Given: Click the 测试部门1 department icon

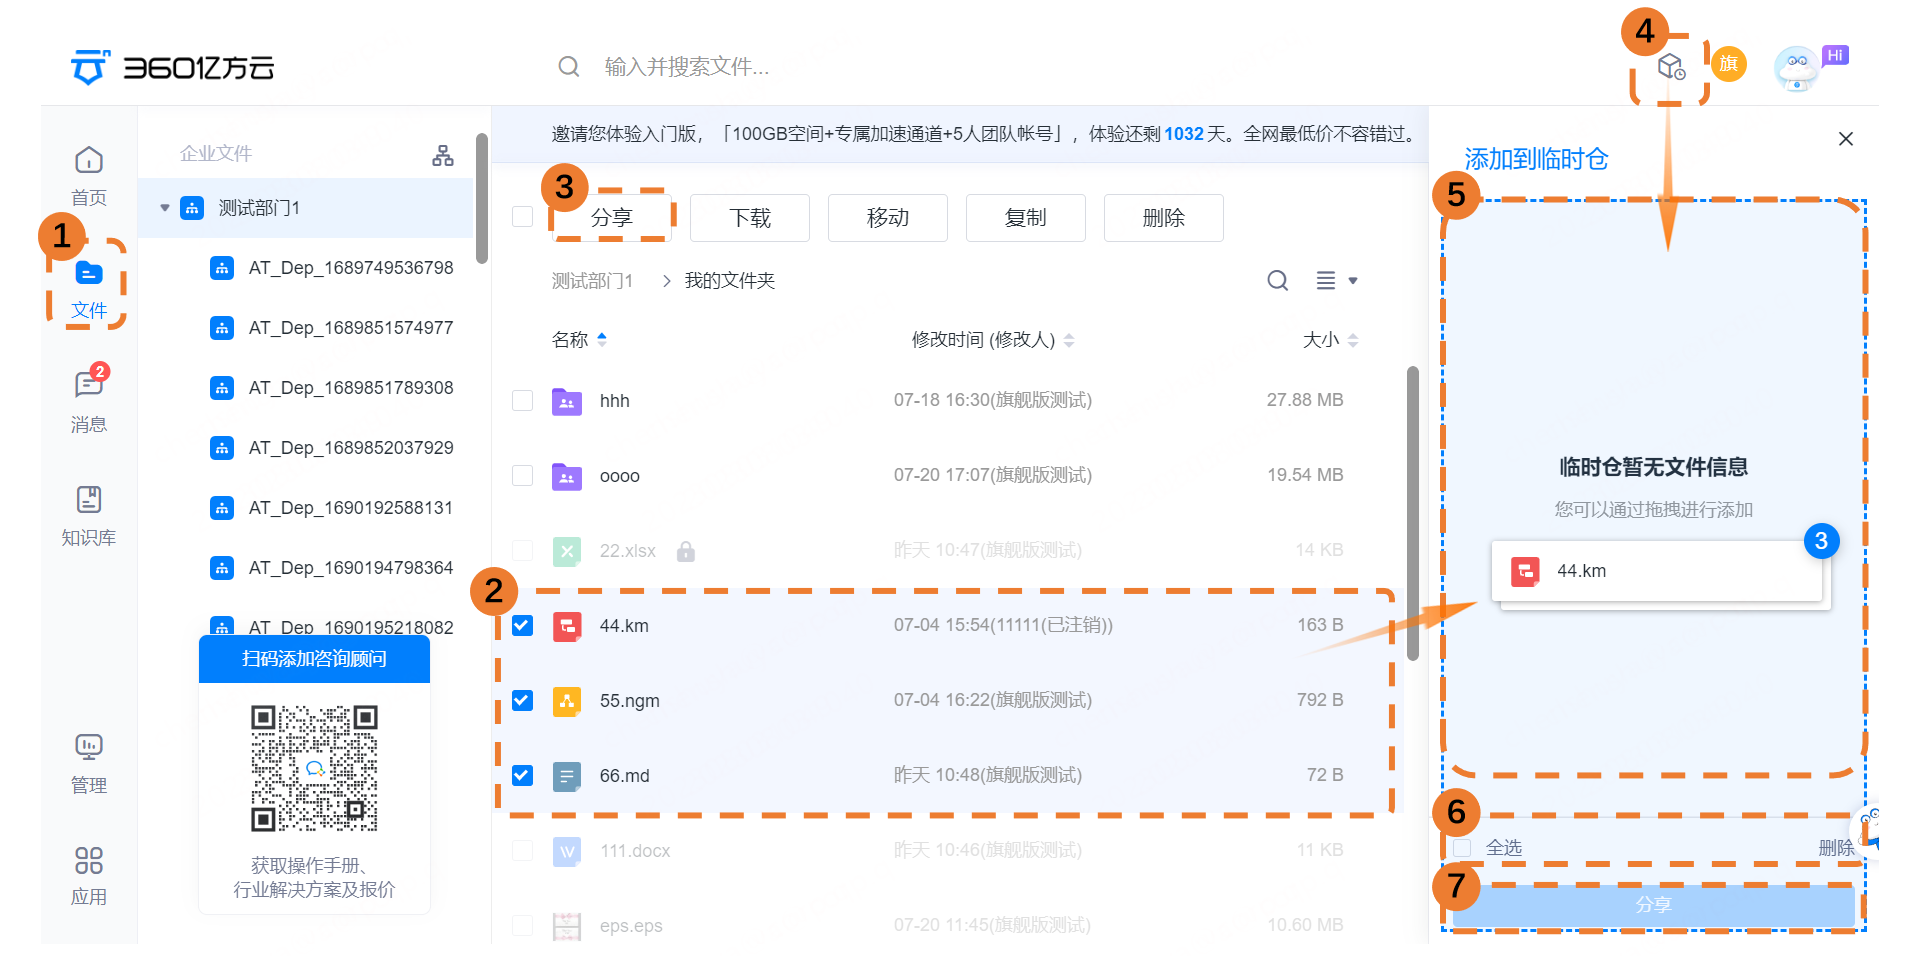Looking at the screenshot, I should coord(192,208).
